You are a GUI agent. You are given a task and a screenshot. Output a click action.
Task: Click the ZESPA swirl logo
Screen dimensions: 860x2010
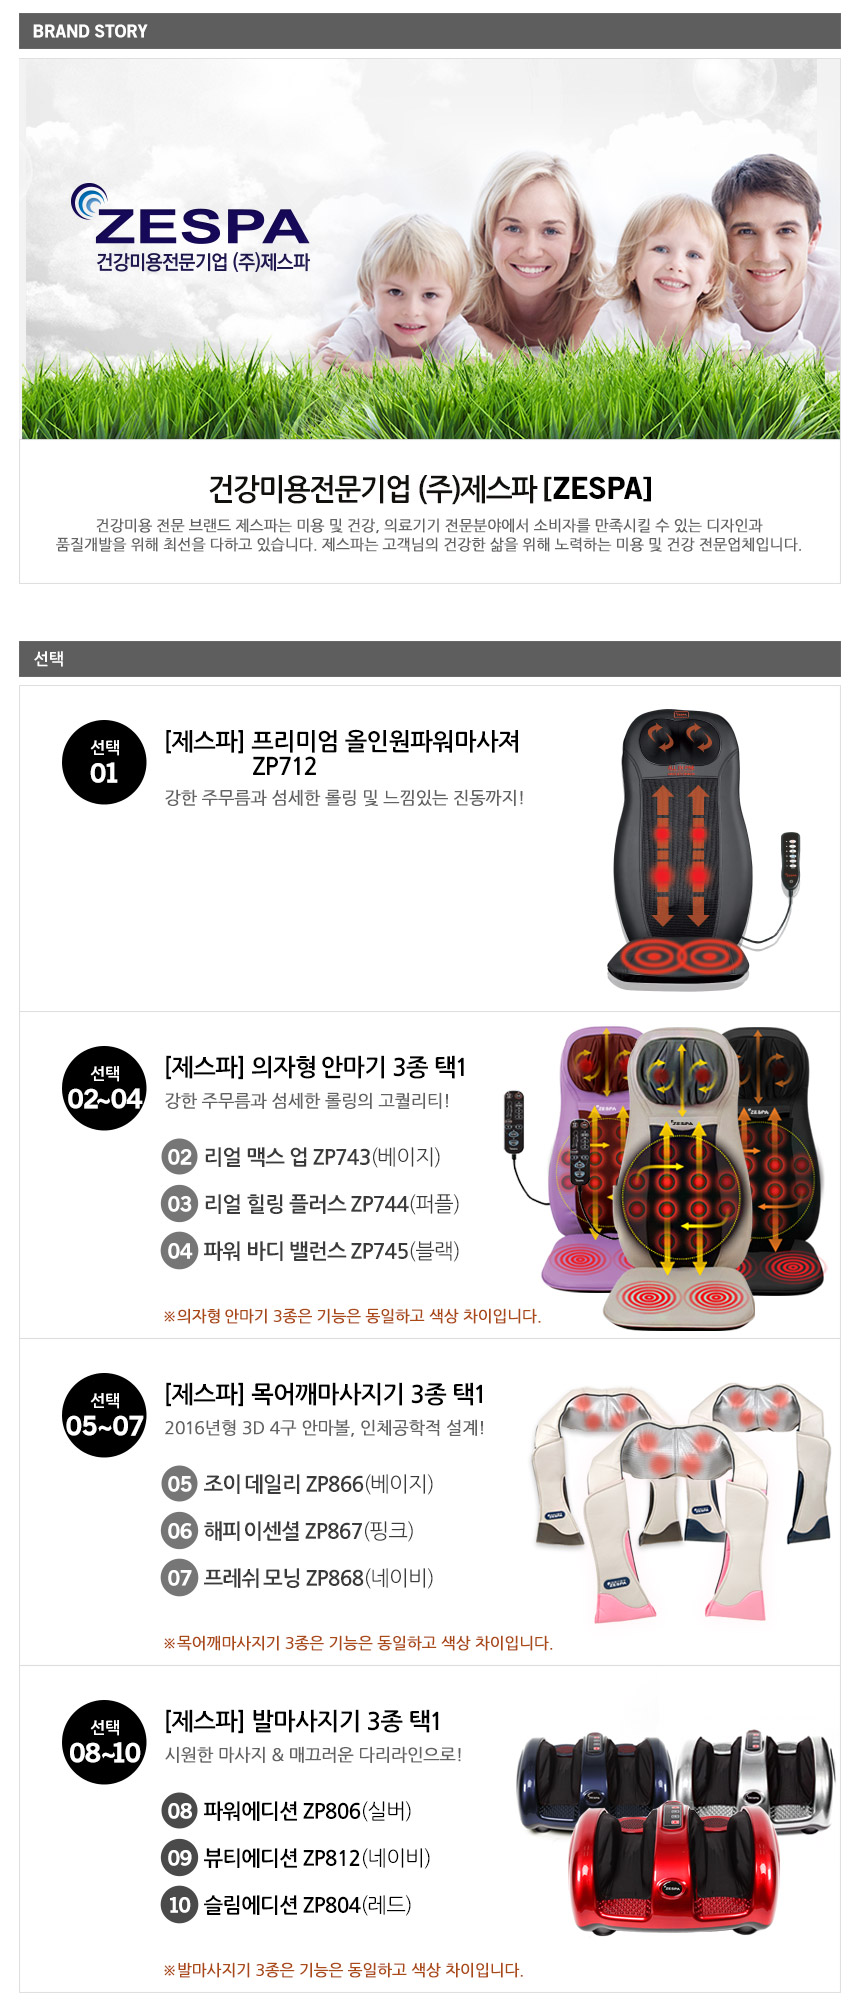[x=190, y=228]
